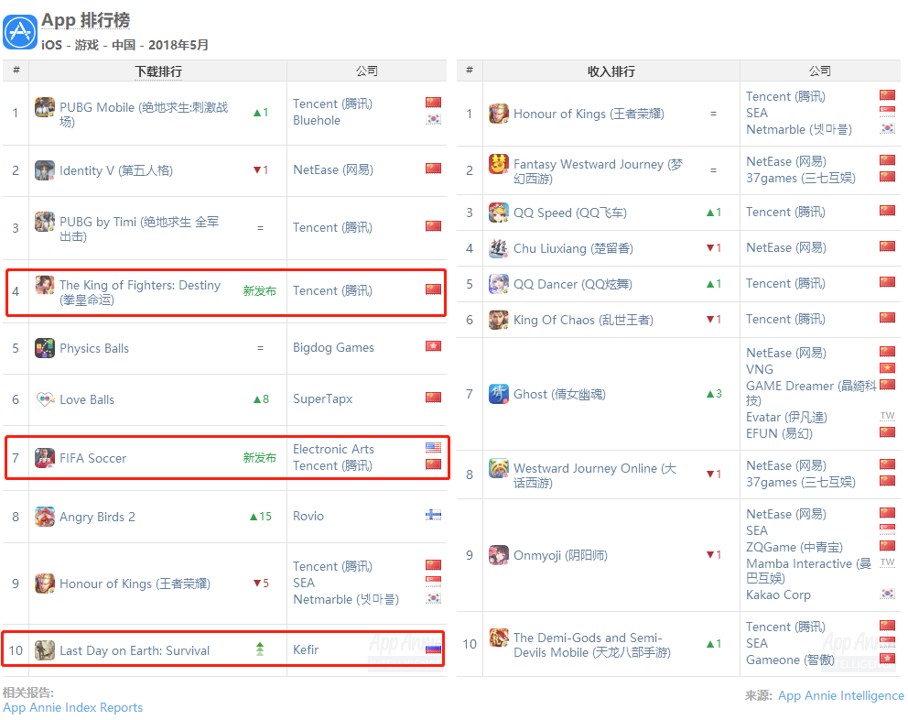Screen dimensions: 908x720
Task: Click the US flag beside Electronic Arts
Action: (x=433, y=447)
